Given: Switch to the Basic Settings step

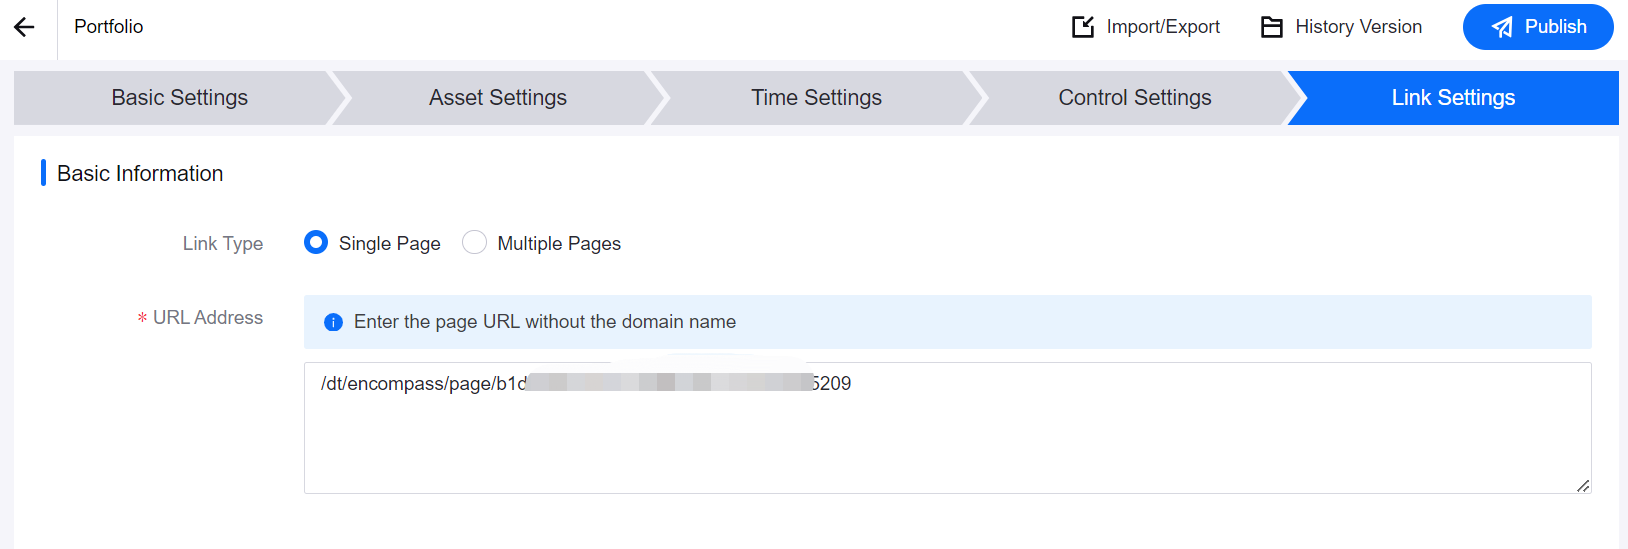Looking at the screenshot, I should pos(180,98).
